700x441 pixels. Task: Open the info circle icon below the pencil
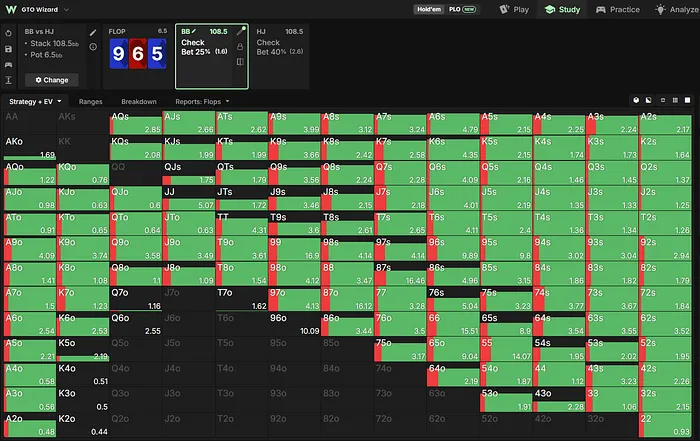(x=93, y=46)
